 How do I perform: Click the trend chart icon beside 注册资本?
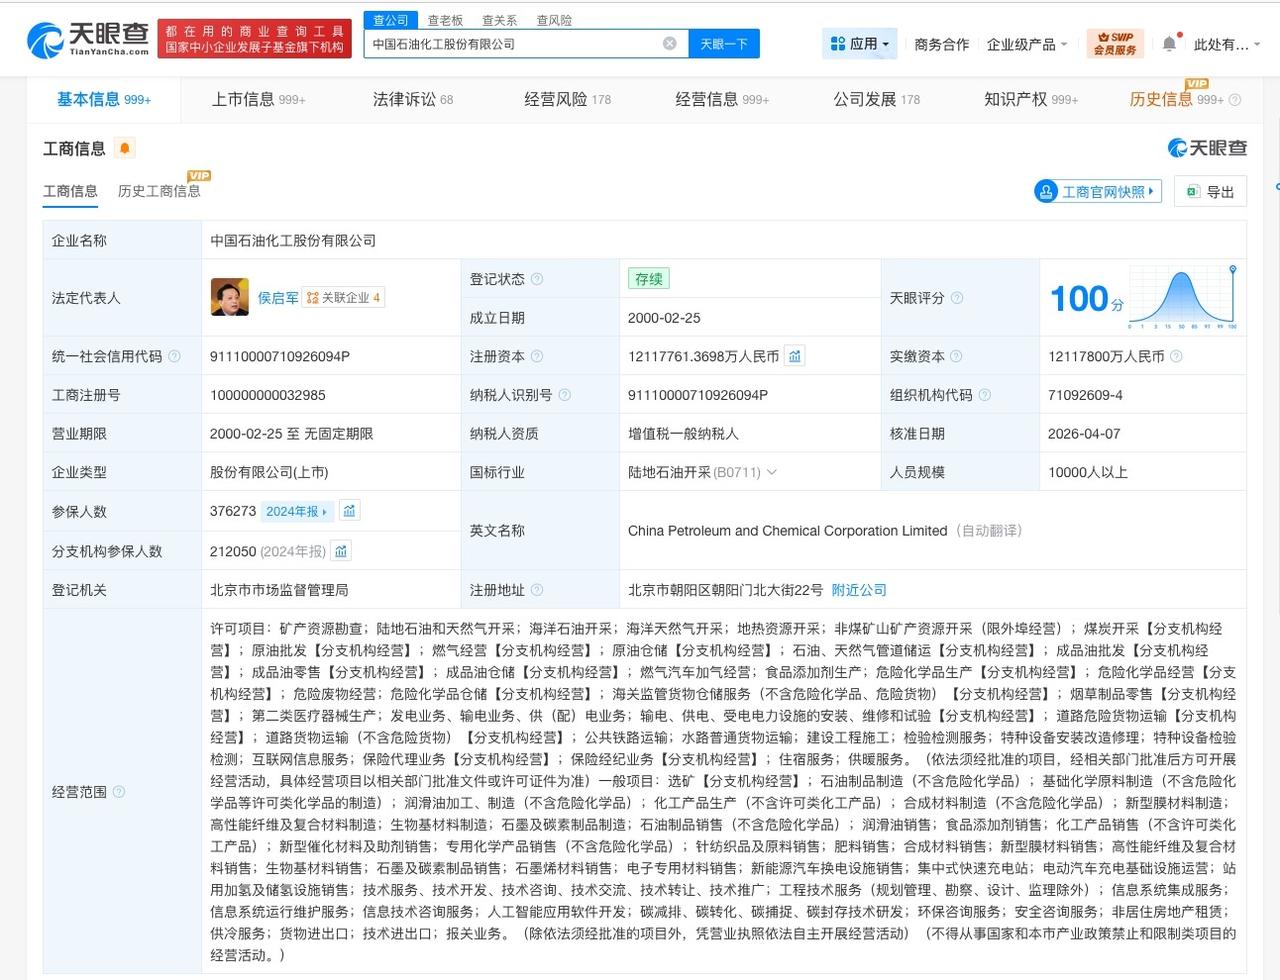coord(794,355)
